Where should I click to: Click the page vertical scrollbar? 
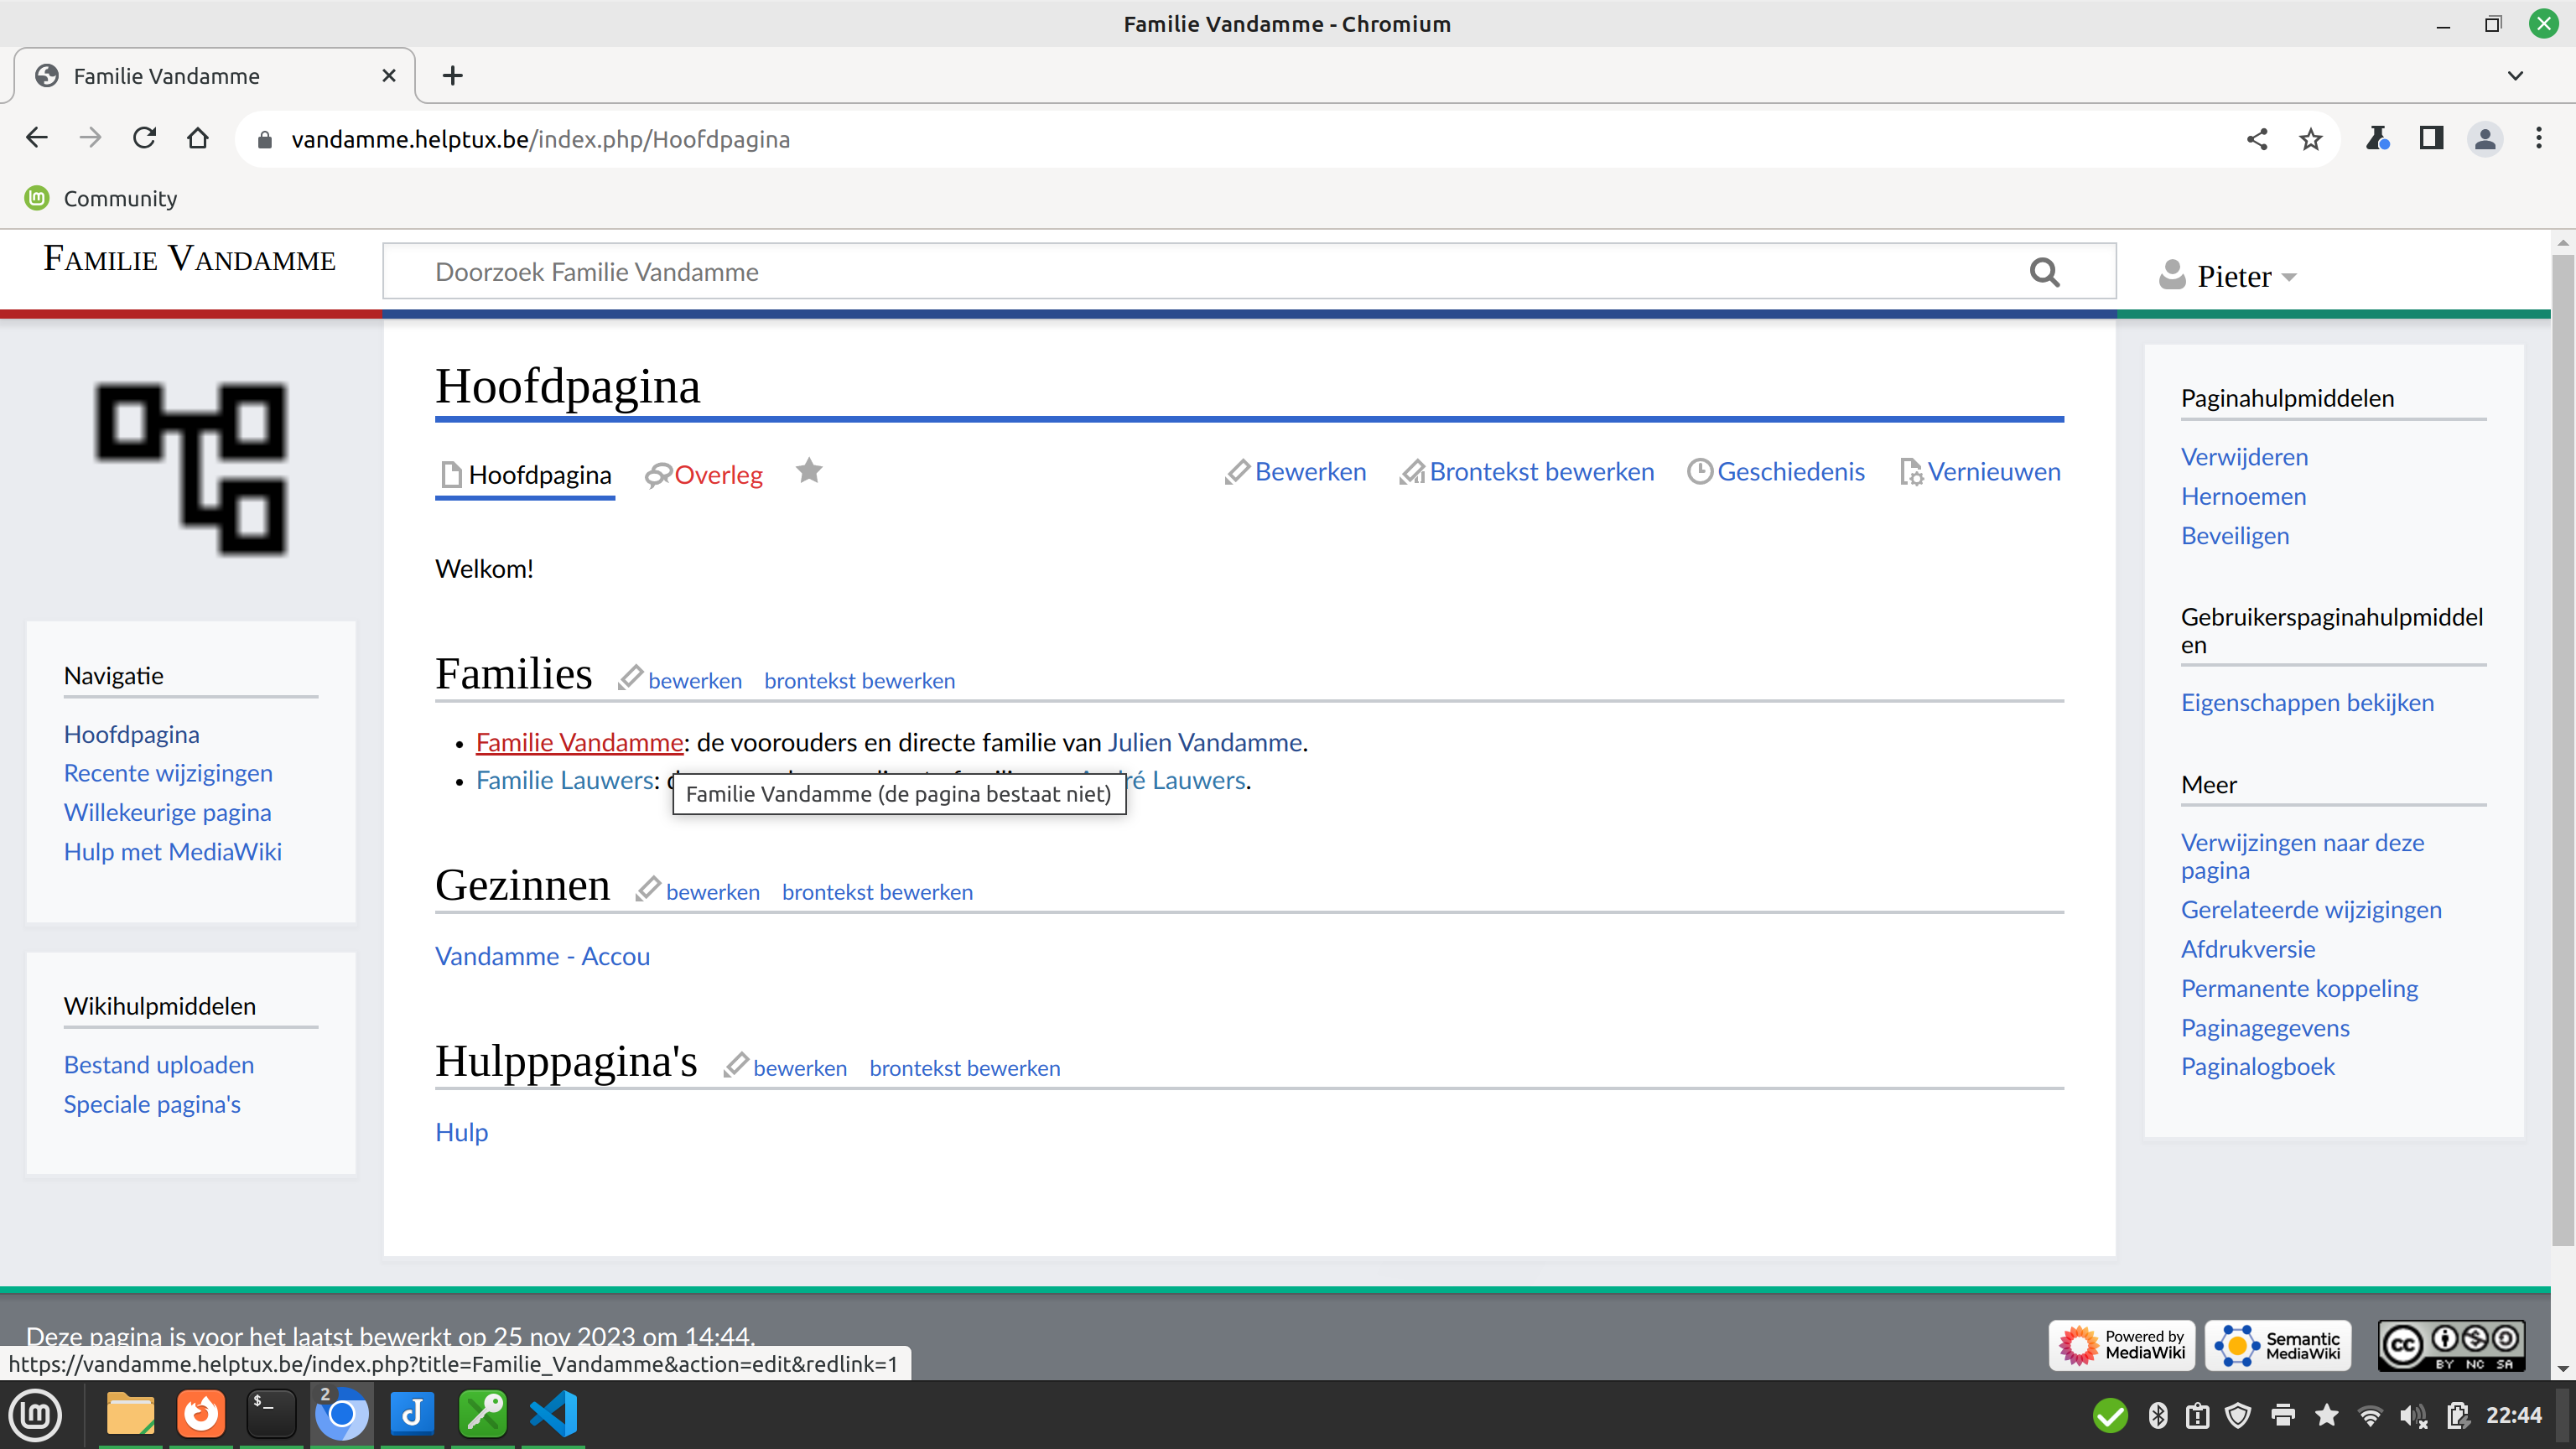[x=2562, y=750]
